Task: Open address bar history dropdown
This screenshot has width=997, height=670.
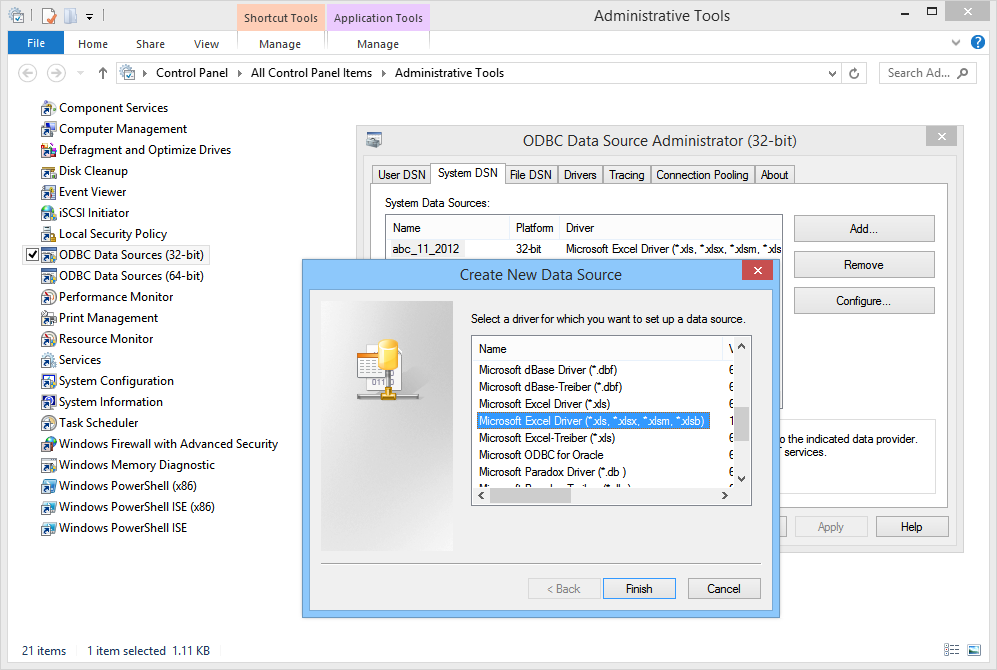Action: [x=832, y=74]
